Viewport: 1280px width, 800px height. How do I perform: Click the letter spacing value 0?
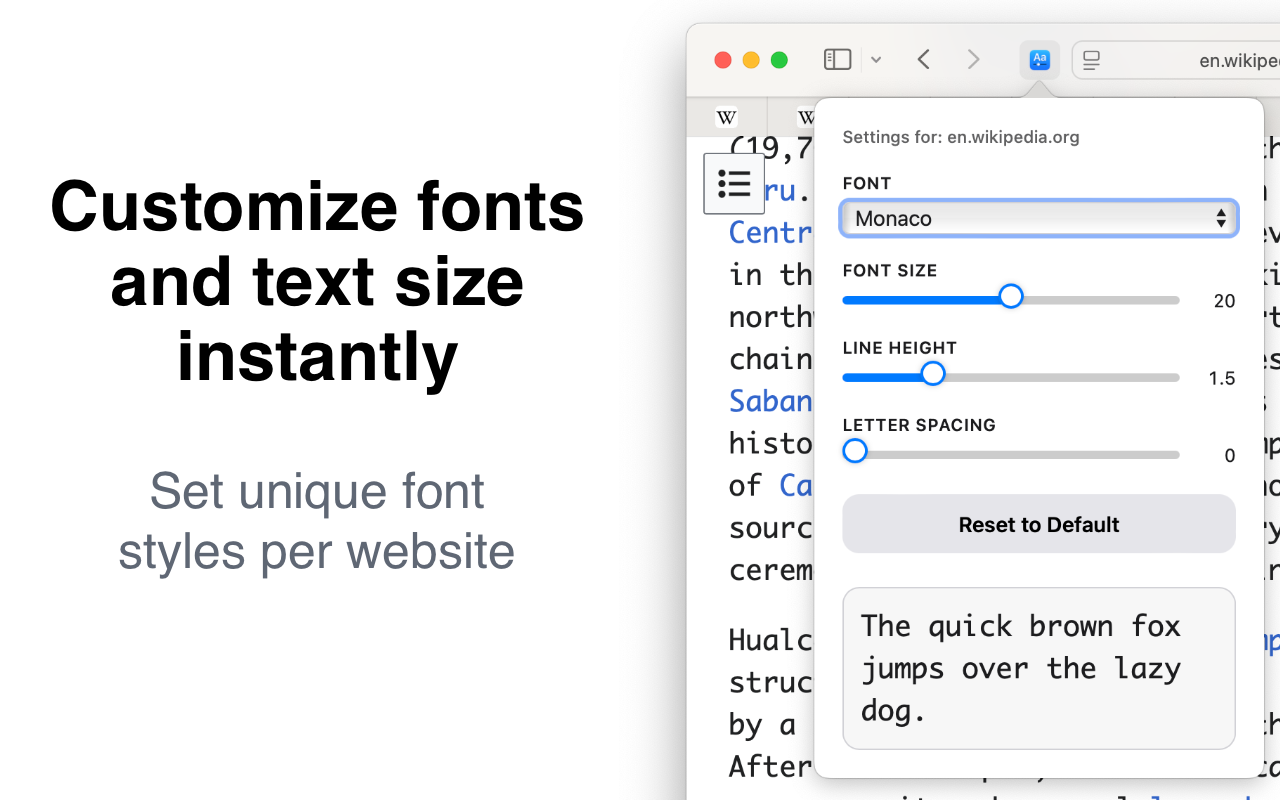[x=1230, y=455]
